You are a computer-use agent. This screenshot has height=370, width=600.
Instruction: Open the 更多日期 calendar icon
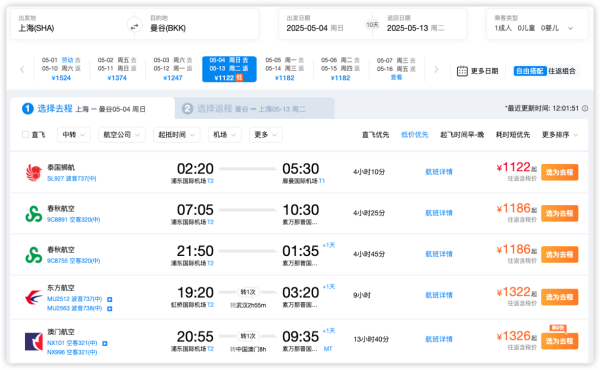(x=462, y=71)
